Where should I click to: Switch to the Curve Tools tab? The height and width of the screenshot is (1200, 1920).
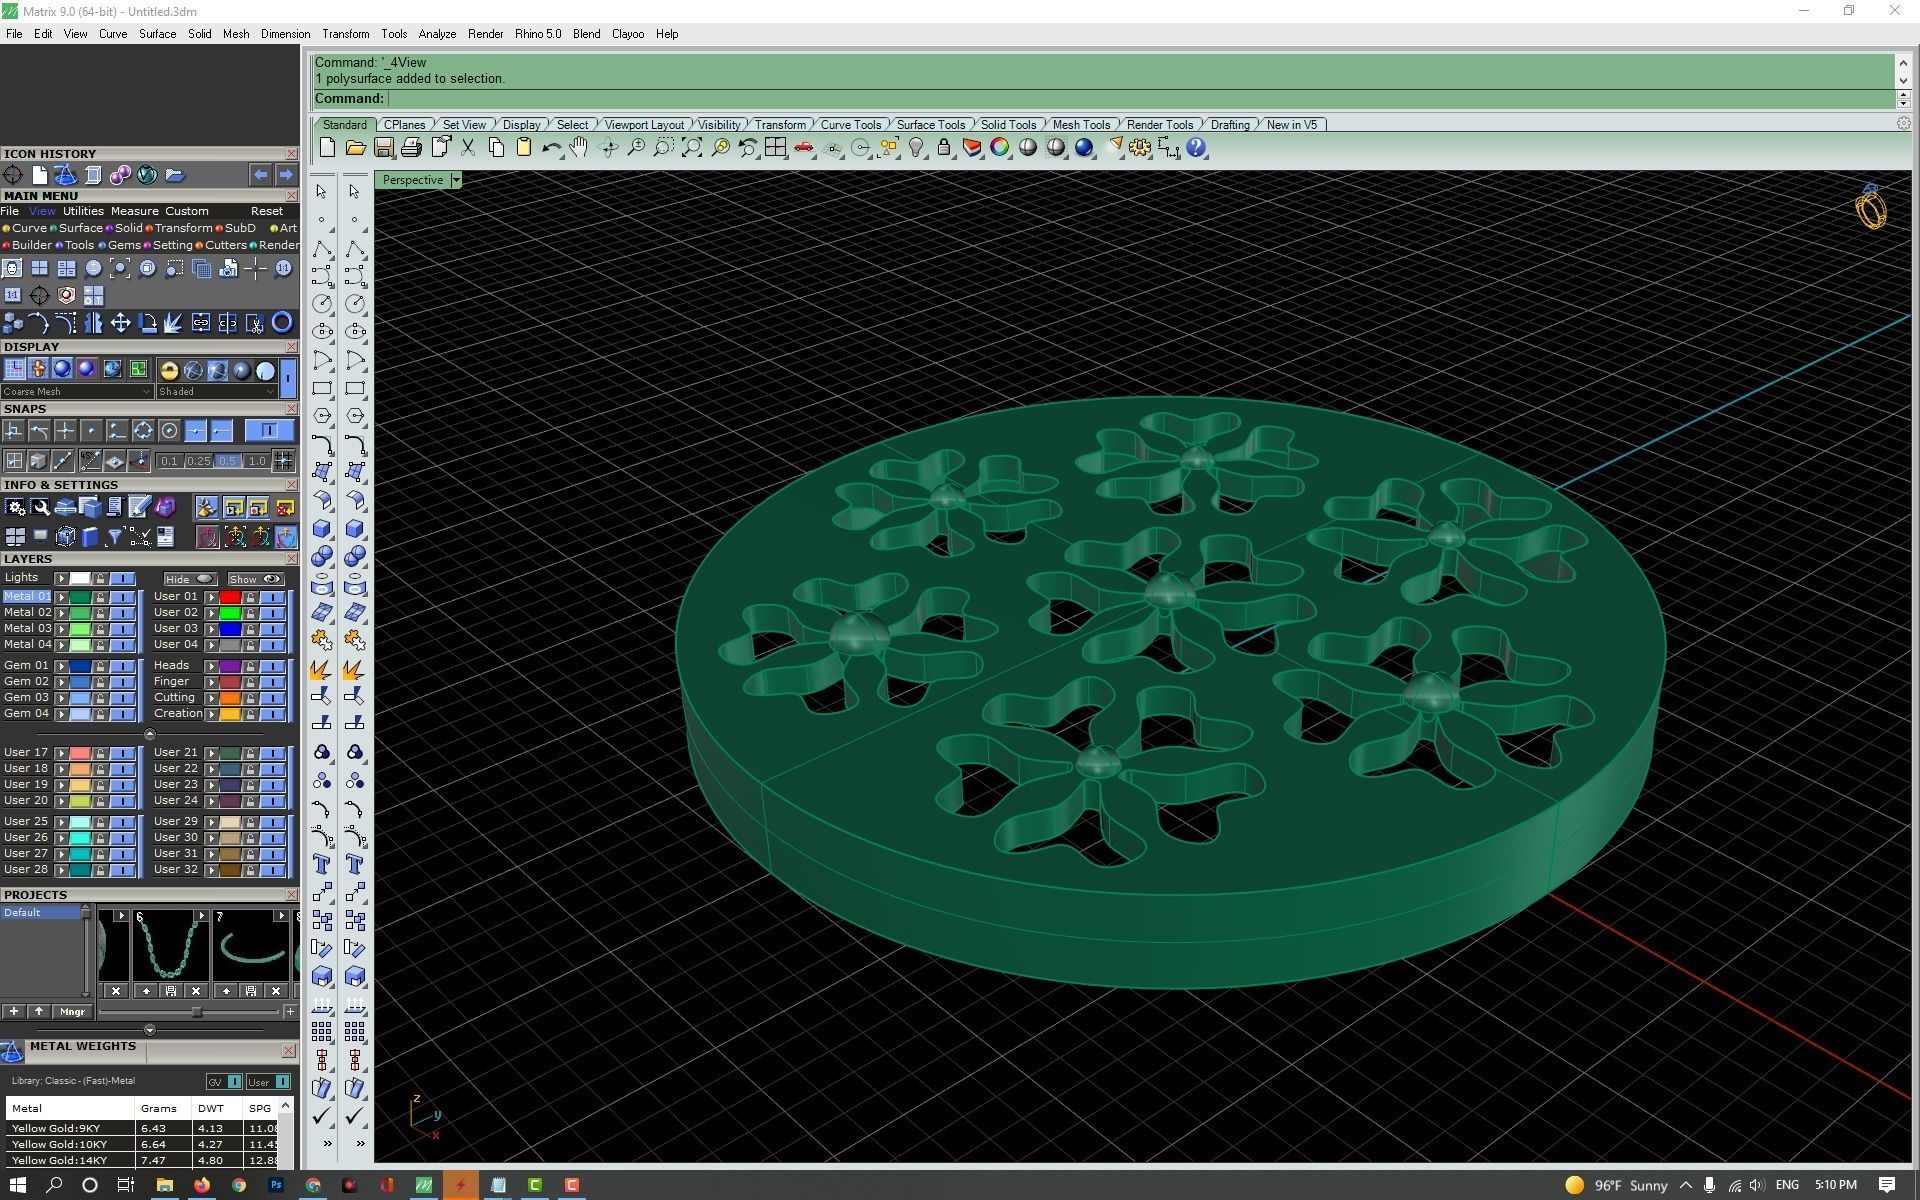tap(851, 125)
